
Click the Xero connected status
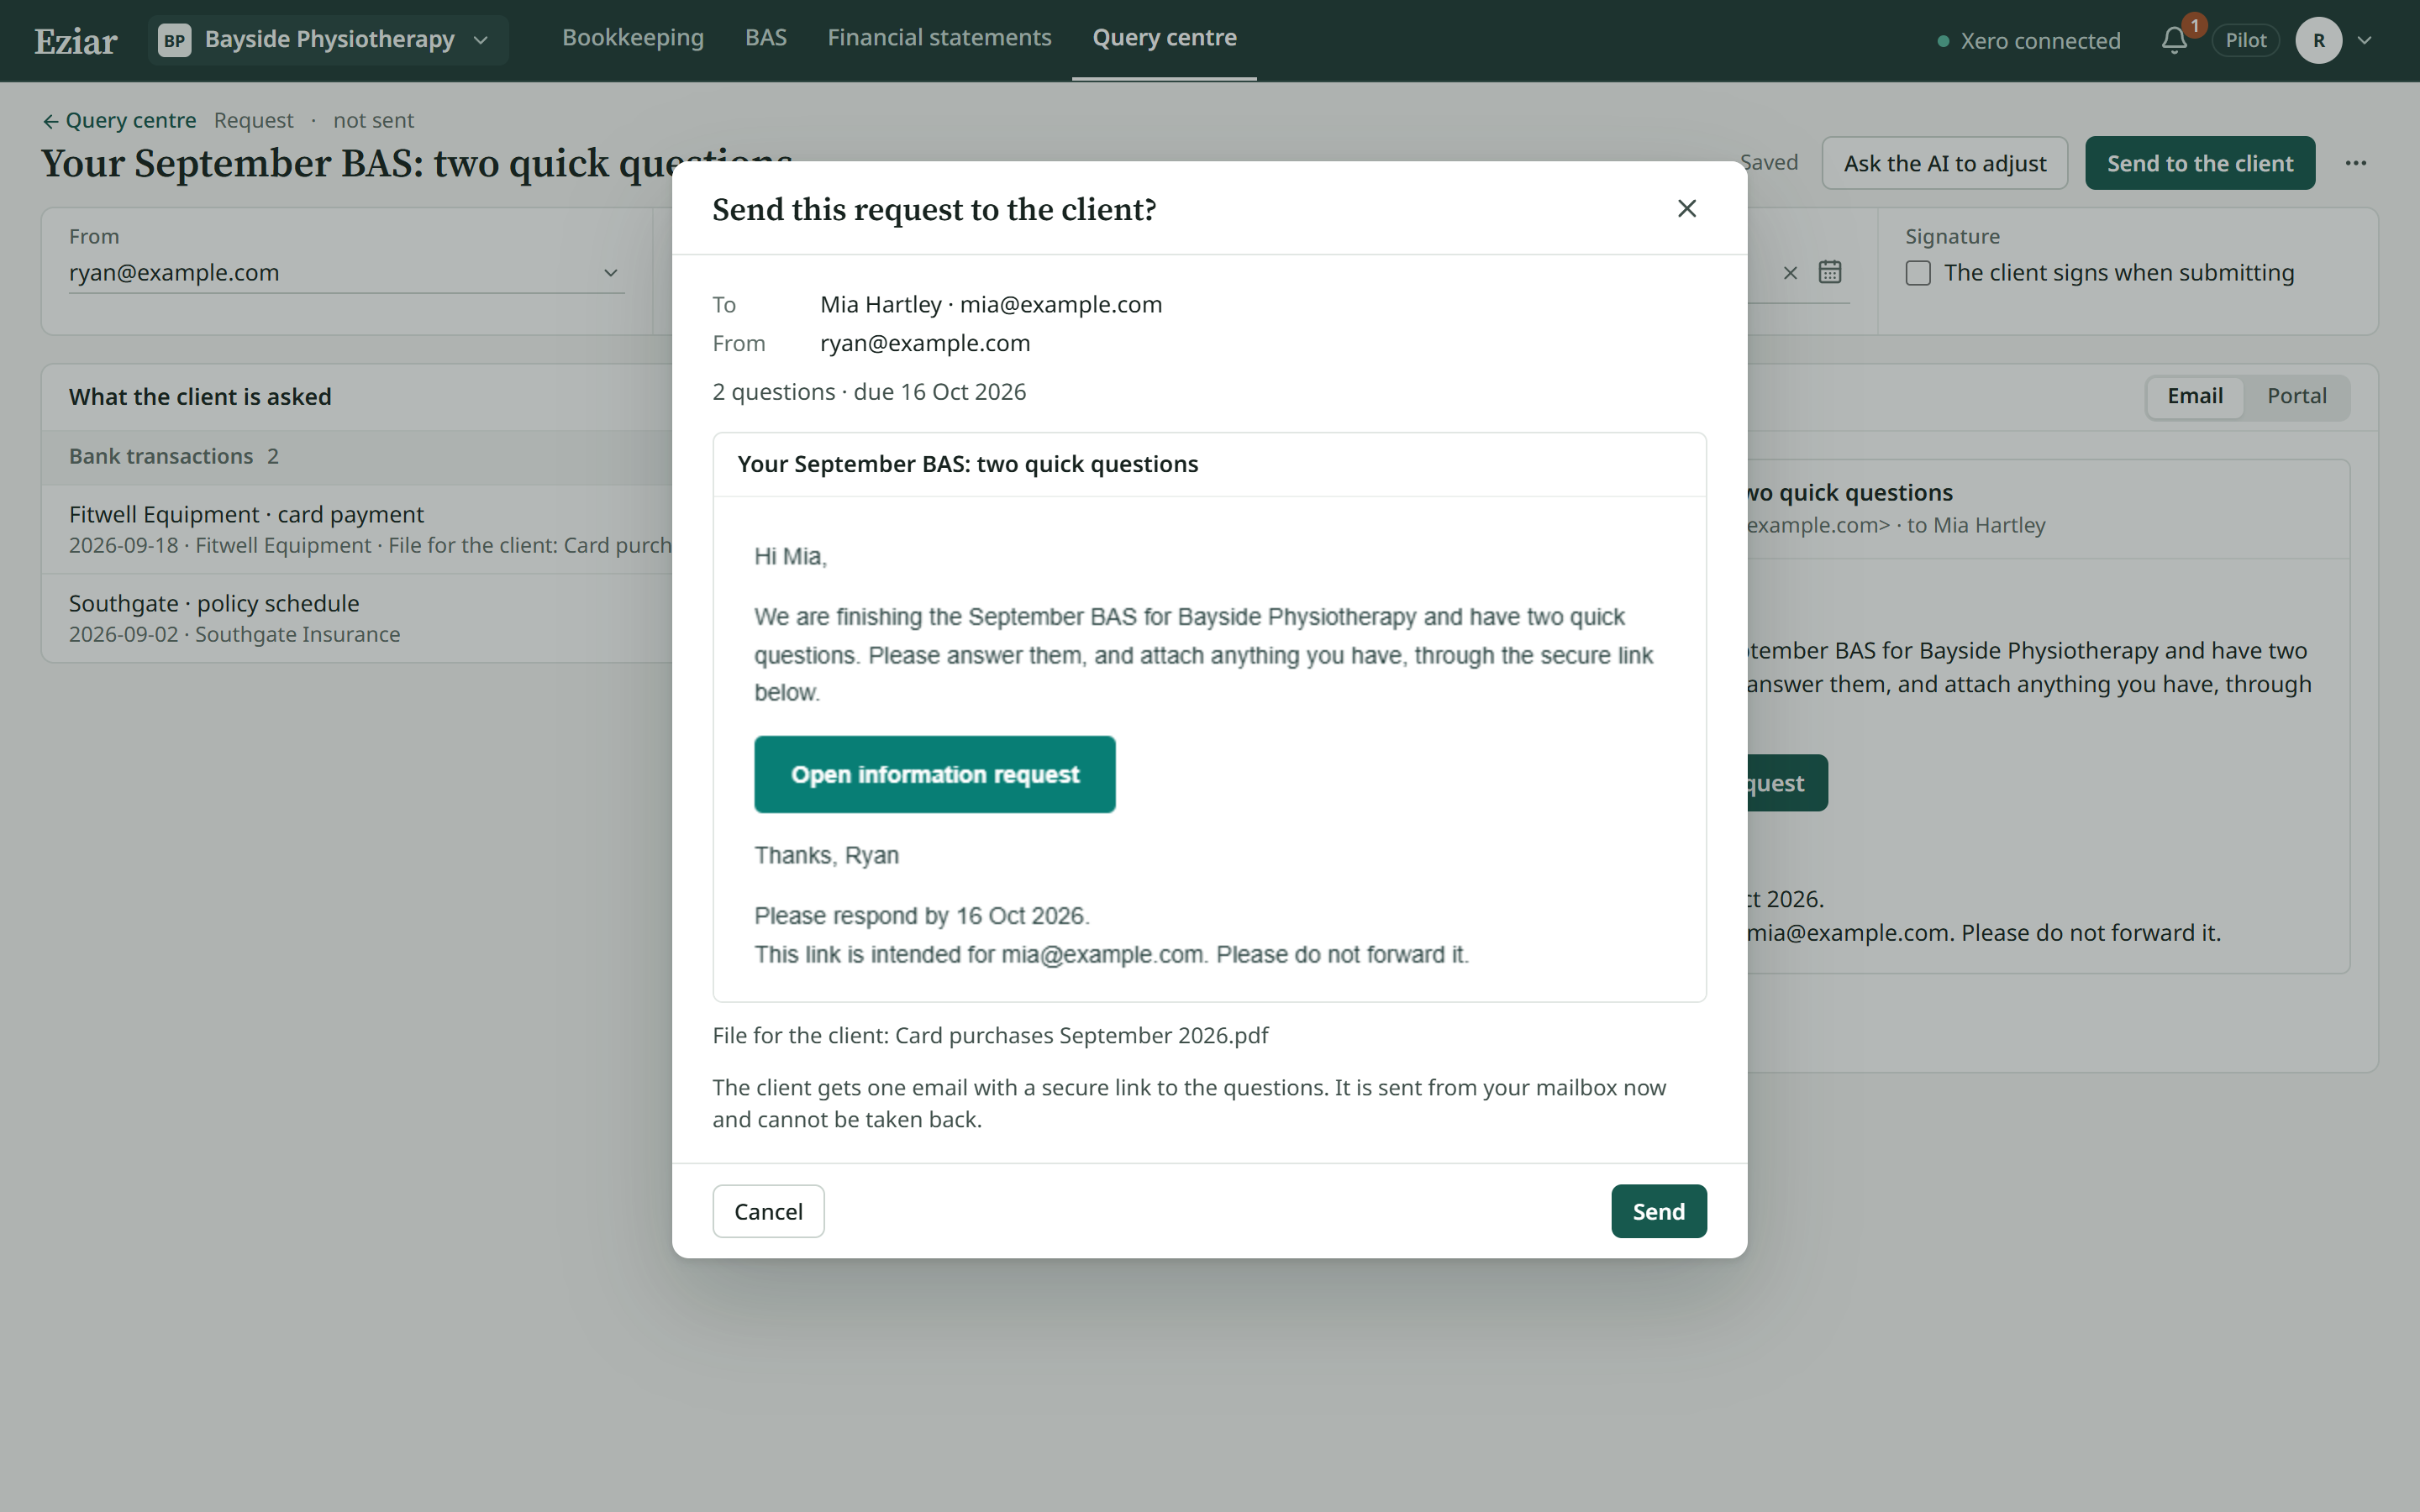point(2029,41)
